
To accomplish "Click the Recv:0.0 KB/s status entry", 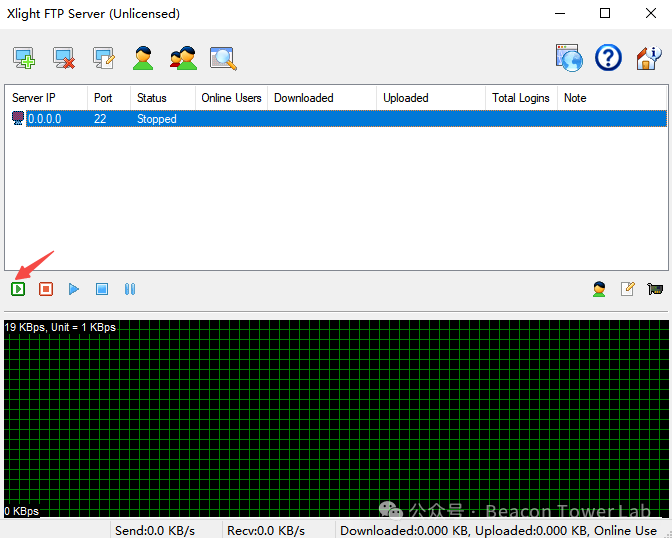I will coord(266,531).
